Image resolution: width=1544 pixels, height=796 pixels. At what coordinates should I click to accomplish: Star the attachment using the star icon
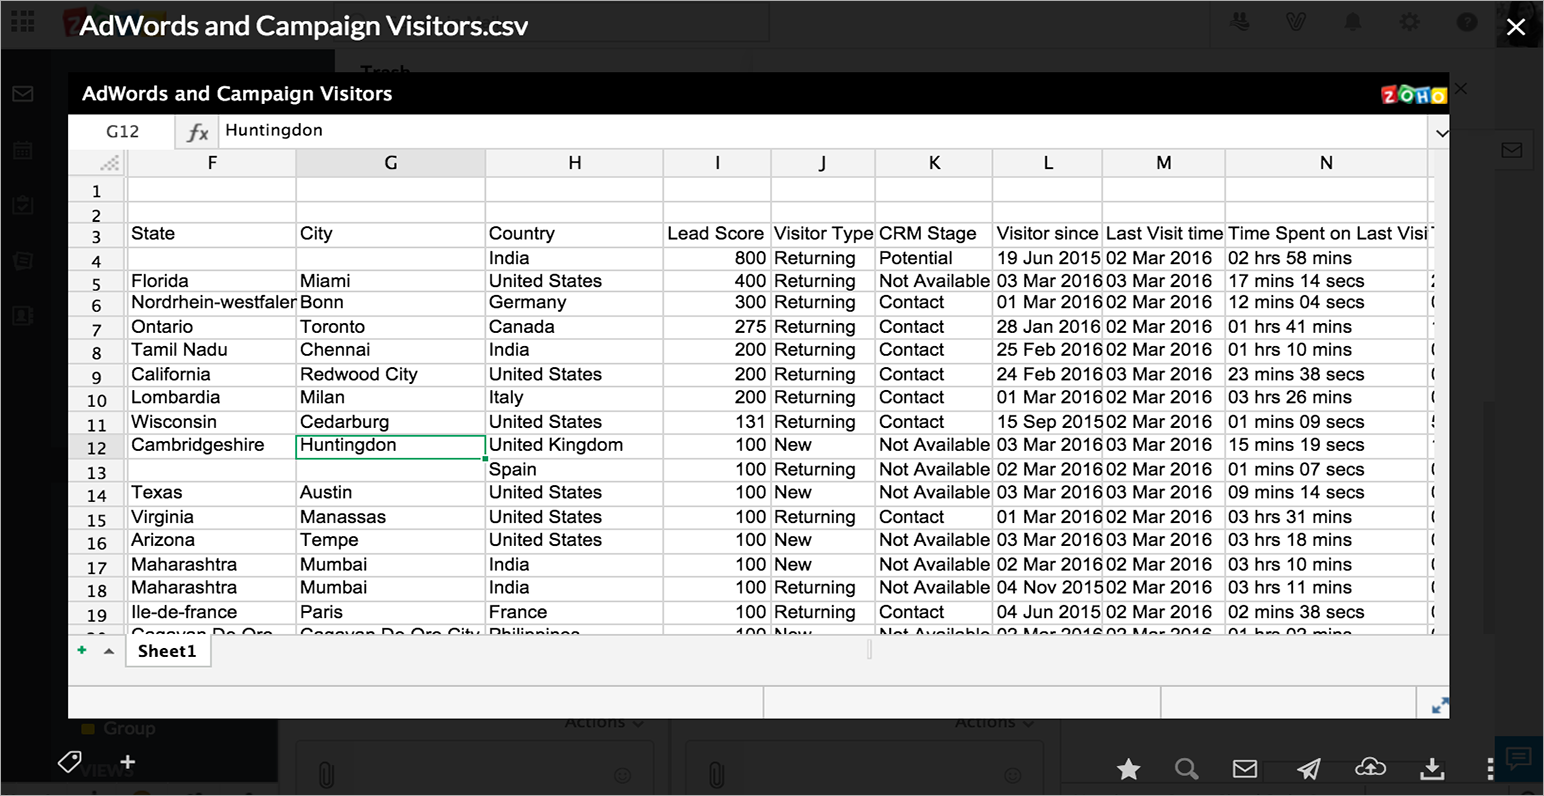pyautogui.click(x=1129, y=768)
